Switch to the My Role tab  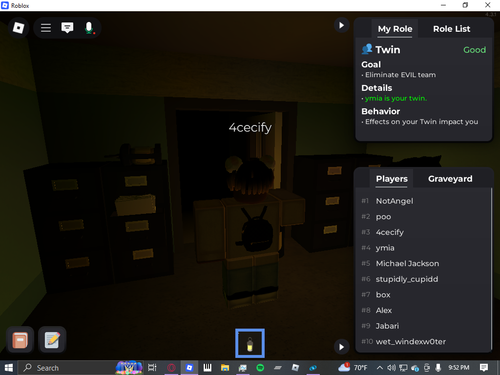click(x=395, y=29)
